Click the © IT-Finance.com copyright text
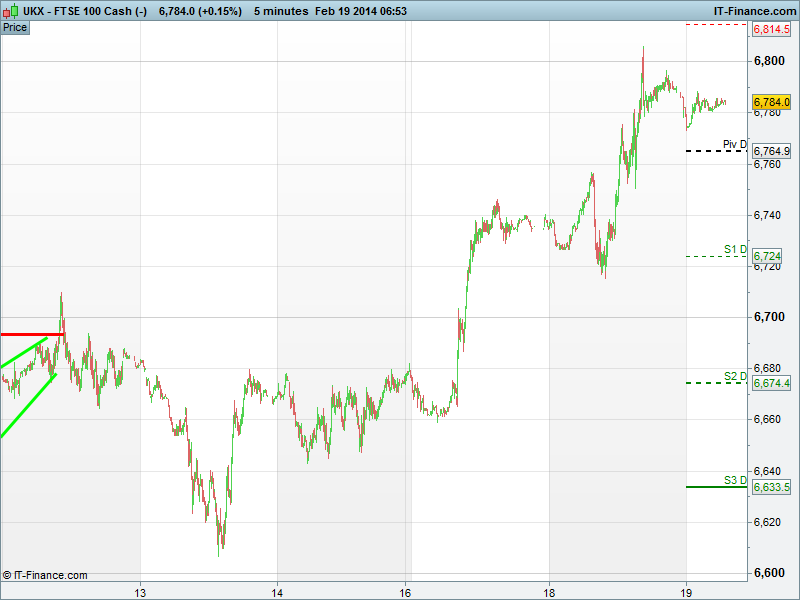 (x=45, y=575)
